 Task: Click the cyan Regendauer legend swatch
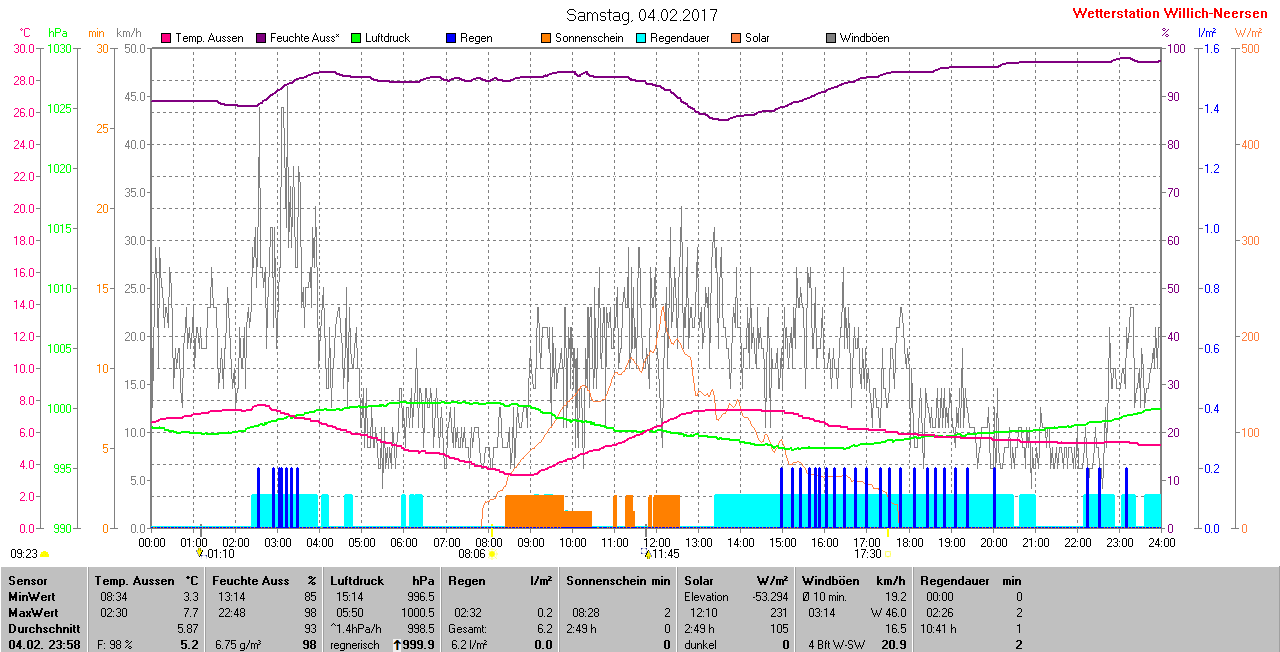[x=641, y=38]
